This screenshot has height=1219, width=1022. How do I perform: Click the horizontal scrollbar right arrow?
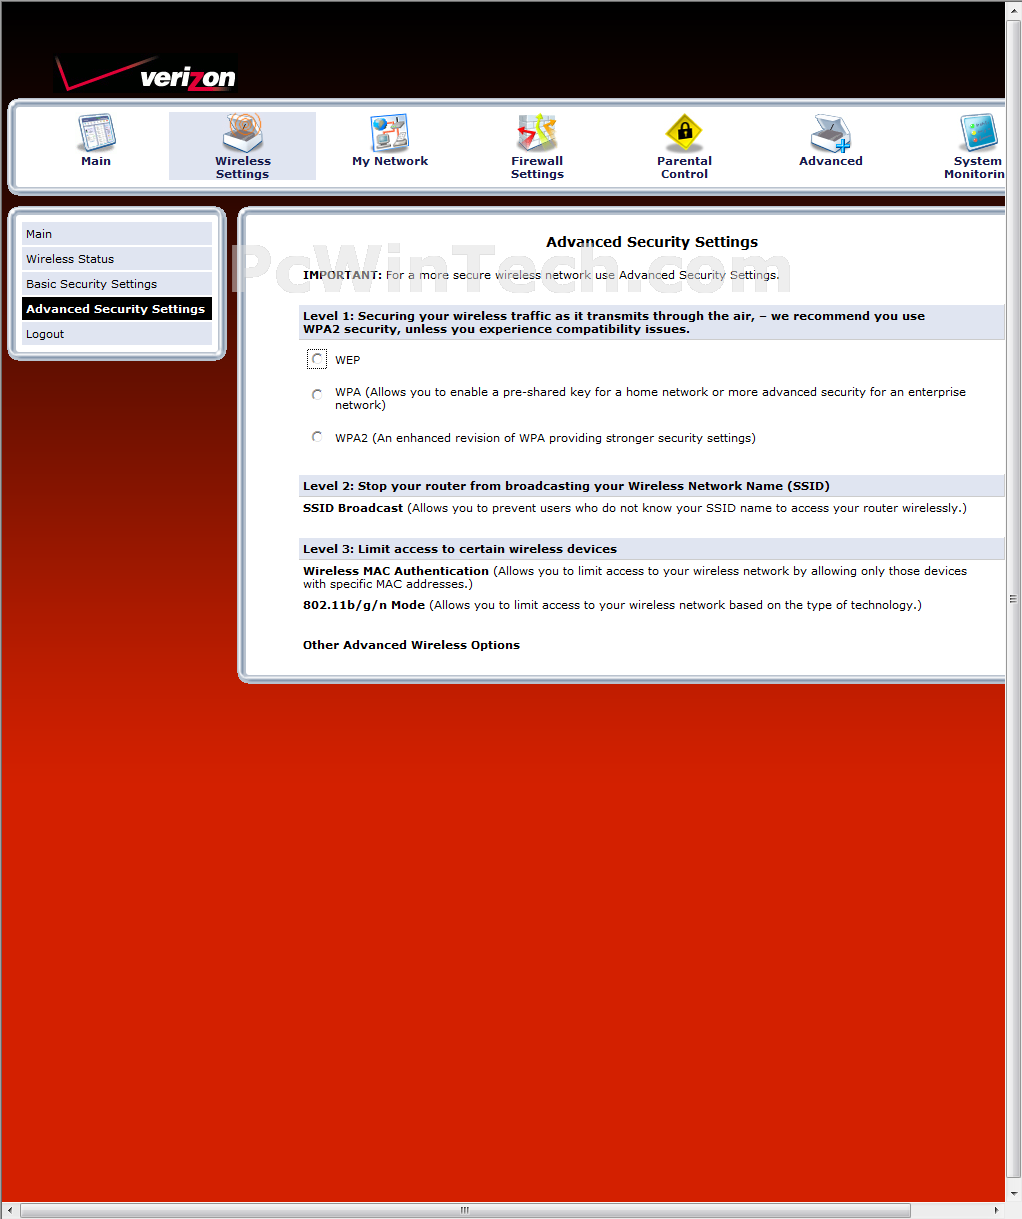(997, 1210)
